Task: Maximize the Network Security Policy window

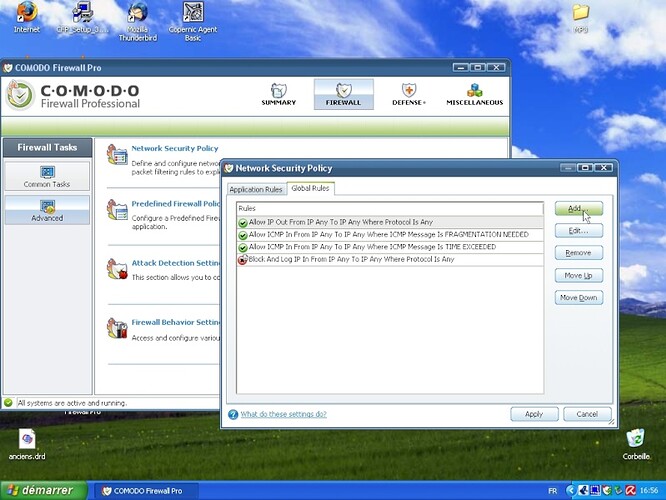Action: click(585, 168)
